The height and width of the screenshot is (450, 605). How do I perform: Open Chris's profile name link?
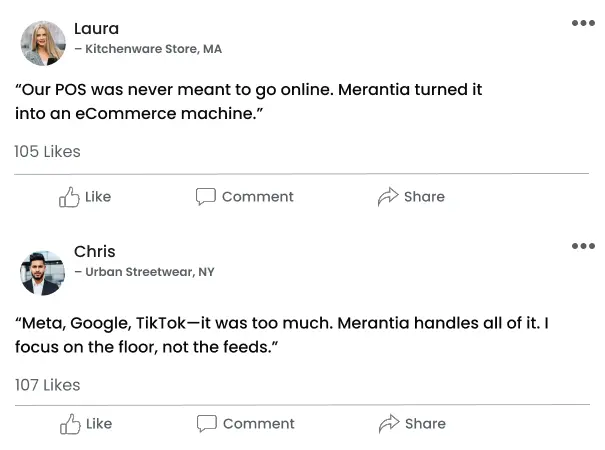tap(94, 251)
